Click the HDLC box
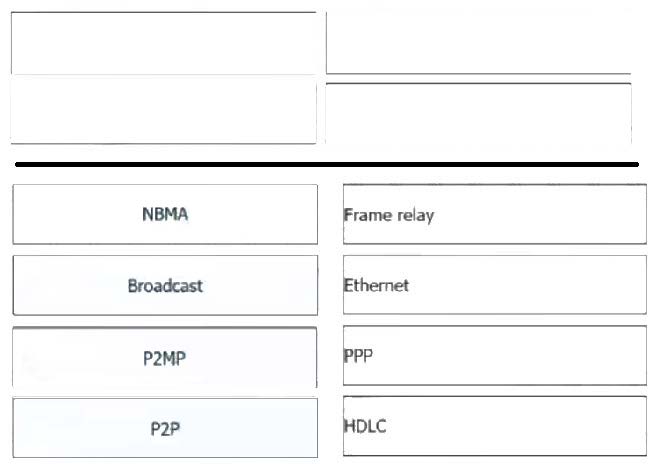This screenshot has width=652, height=472. pyautogui.click(x=494, y=427)
